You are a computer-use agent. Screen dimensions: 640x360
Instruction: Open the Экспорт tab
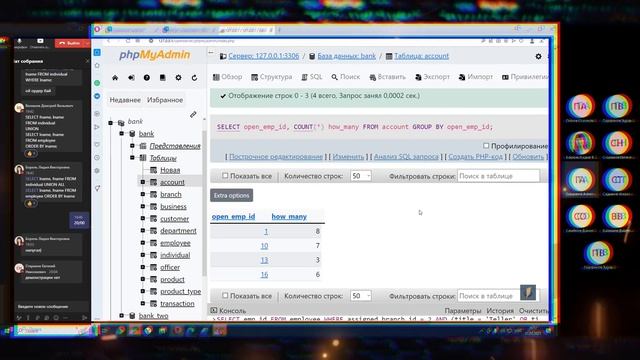click(x=433, y=77)
